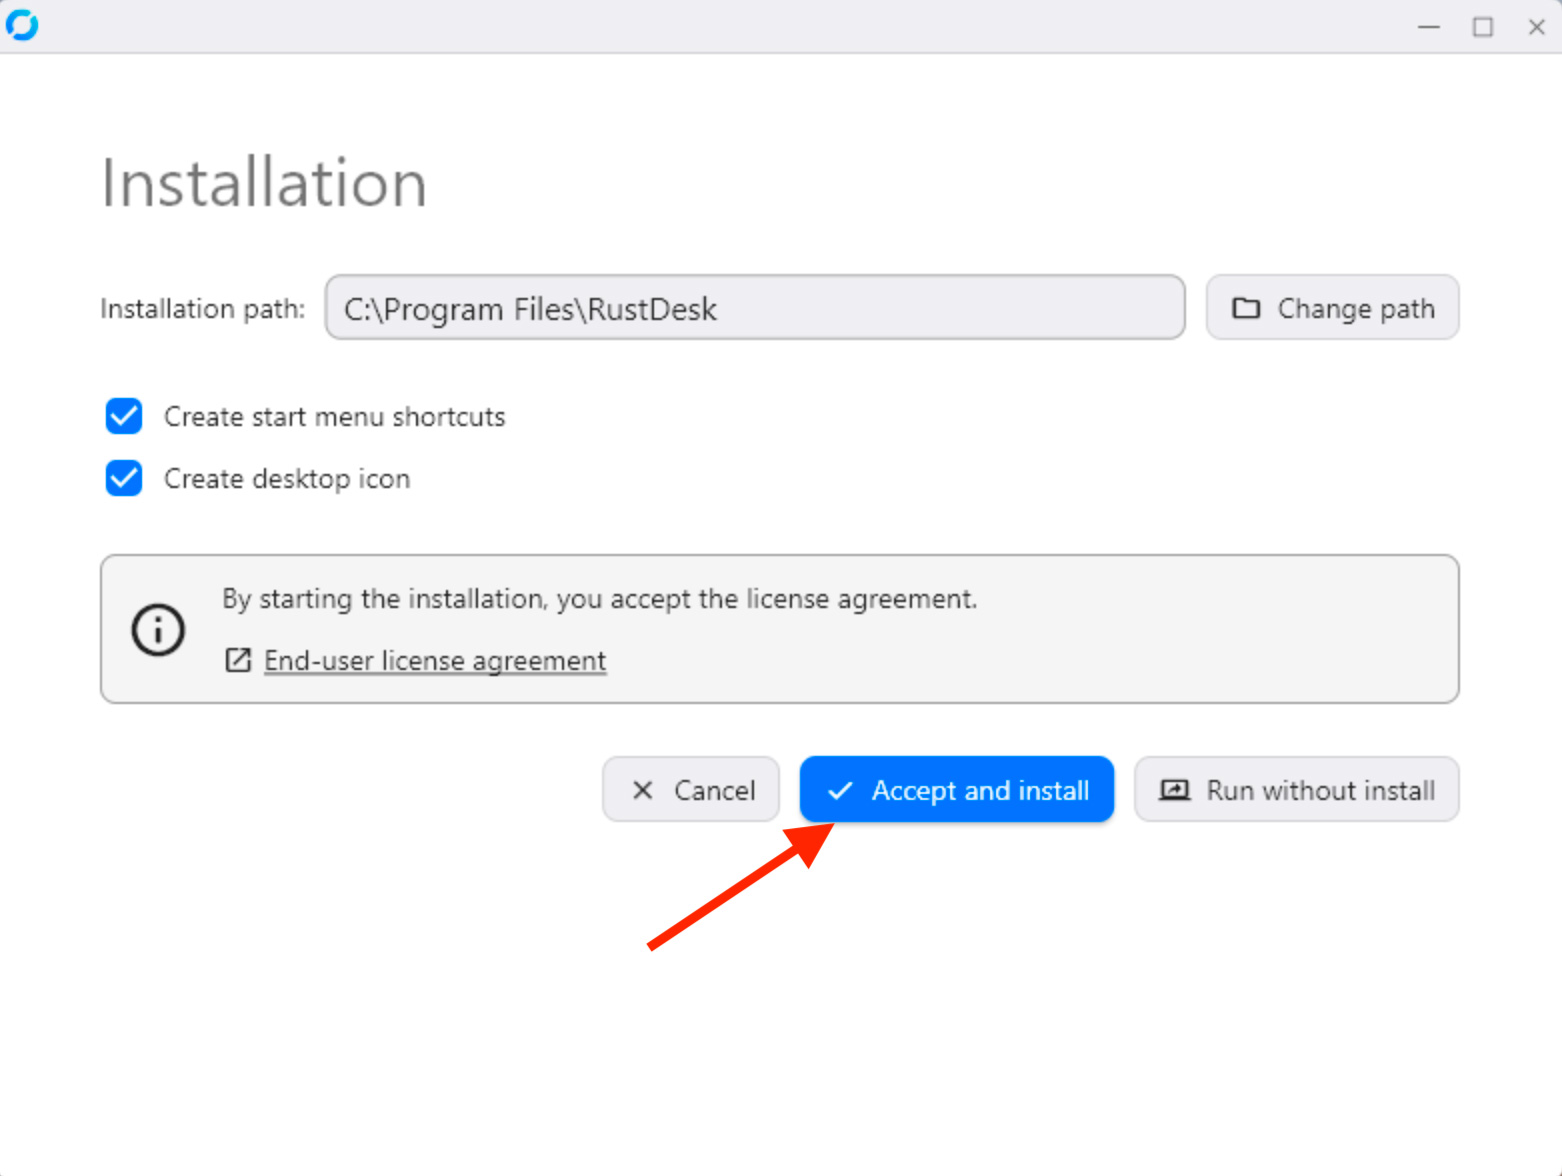Click the X icon on Cancel button

[x=643, y=790]
